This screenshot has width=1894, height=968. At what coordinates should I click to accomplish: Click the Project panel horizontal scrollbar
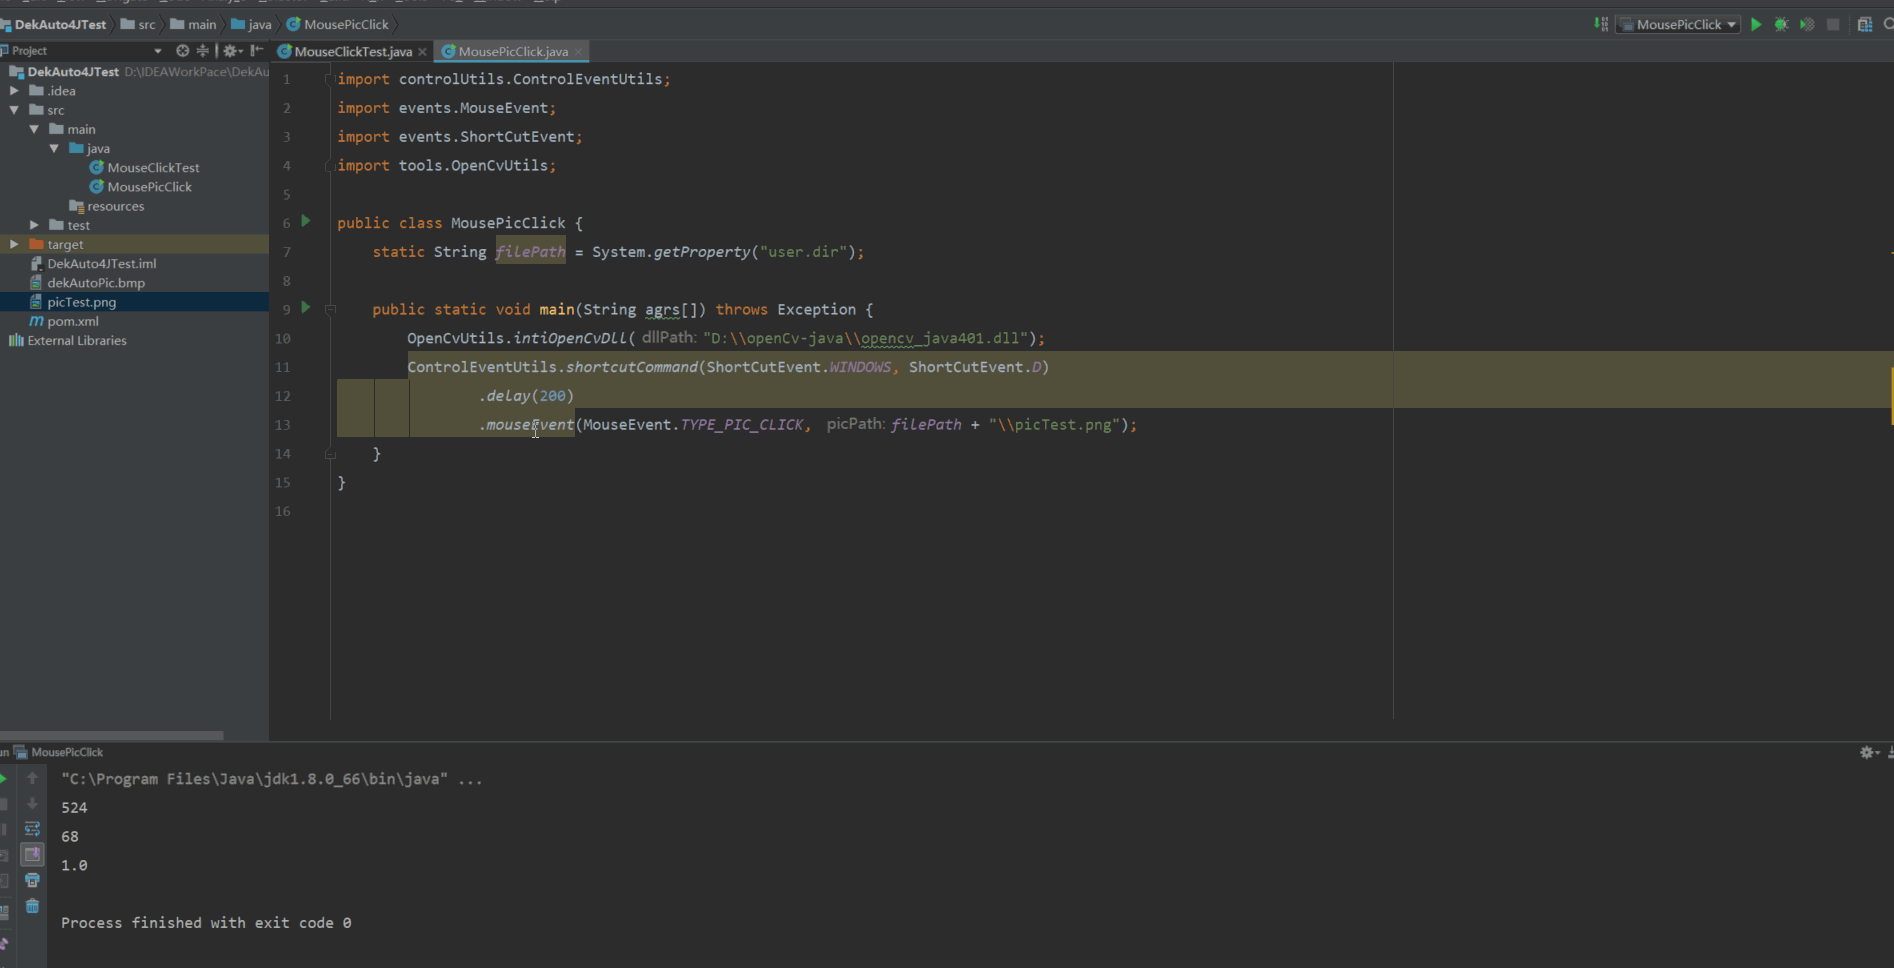[x=111, y=735]
